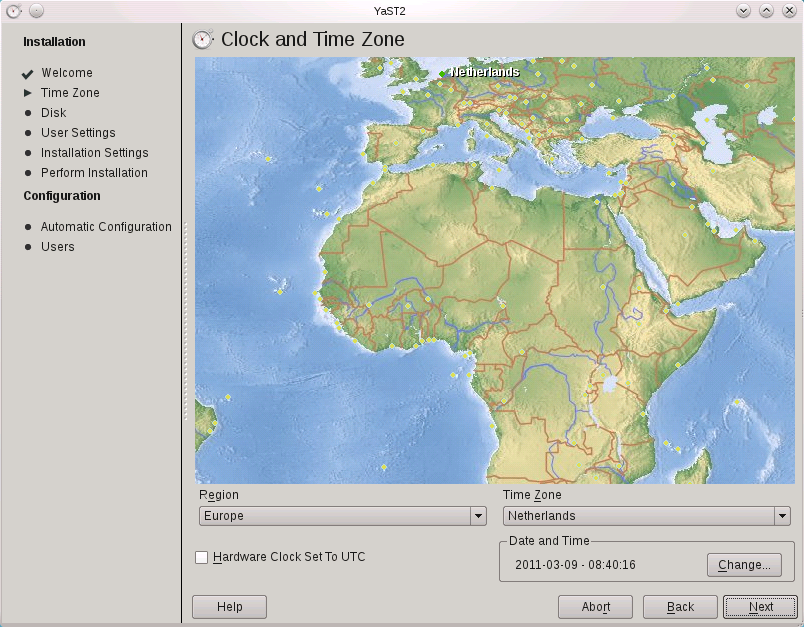804x627 pixels.
Task: Enable Hardware Clock Set To UTC
Action: [201, 557]
